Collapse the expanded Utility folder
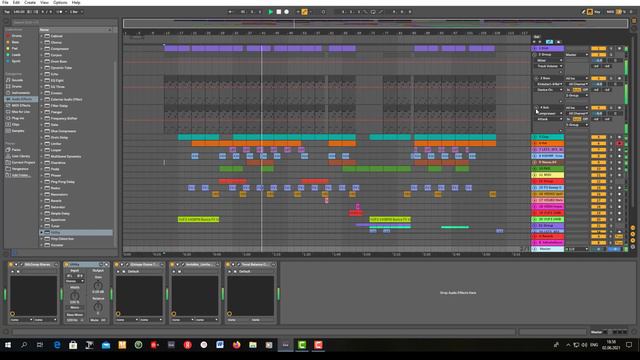The image size is (640, 360). (42, 232)
